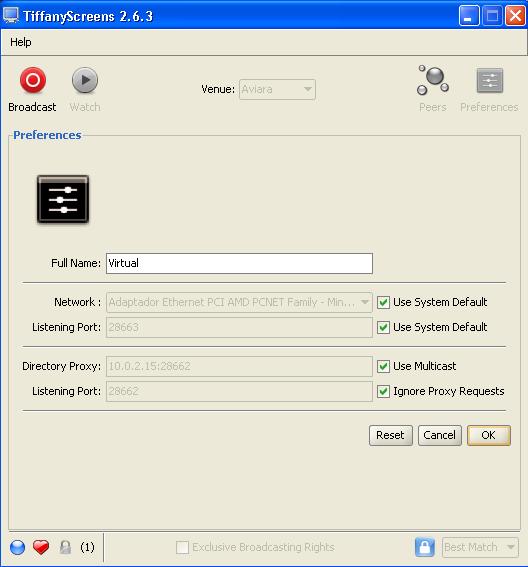Image resolution: width=528 pixels, height=567 pixels.
Task: Click the blue lock icon near Best Match
Action: tap(425, 547)
